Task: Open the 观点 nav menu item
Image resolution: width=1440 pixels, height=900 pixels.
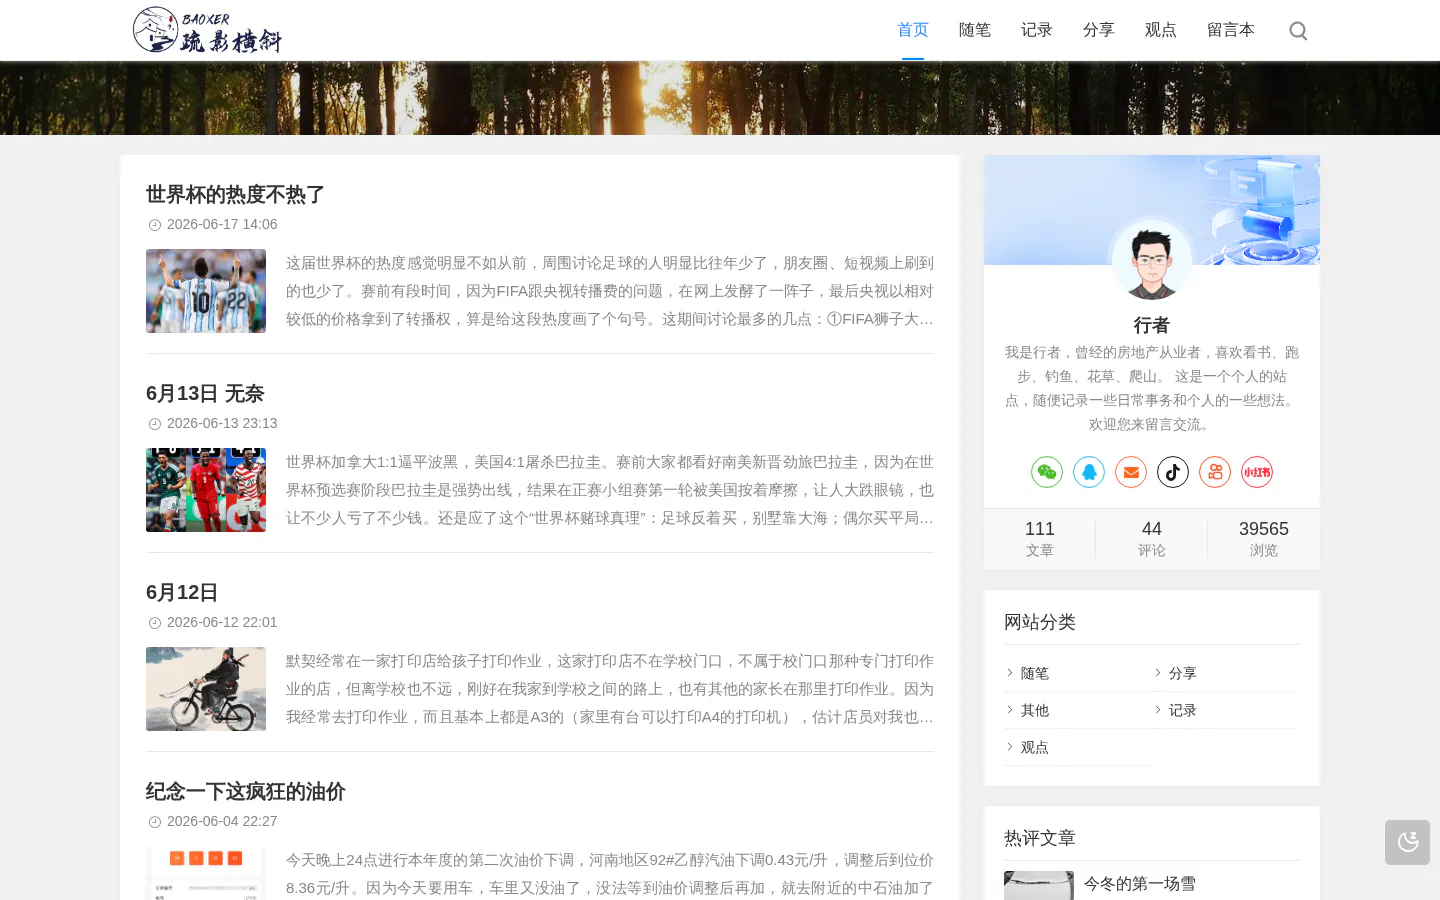Action: tap(1161, 30)
